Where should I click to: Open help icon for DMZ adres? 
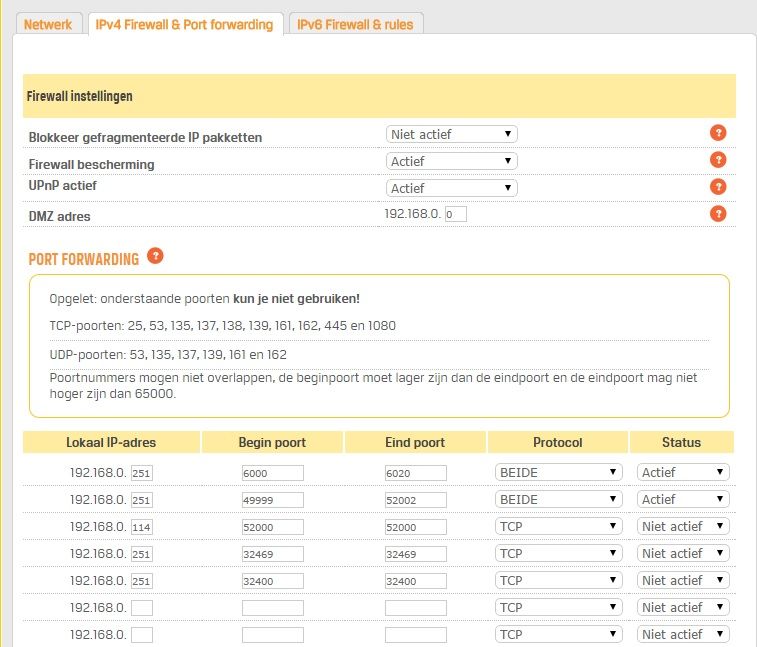(x=718, y=213)
